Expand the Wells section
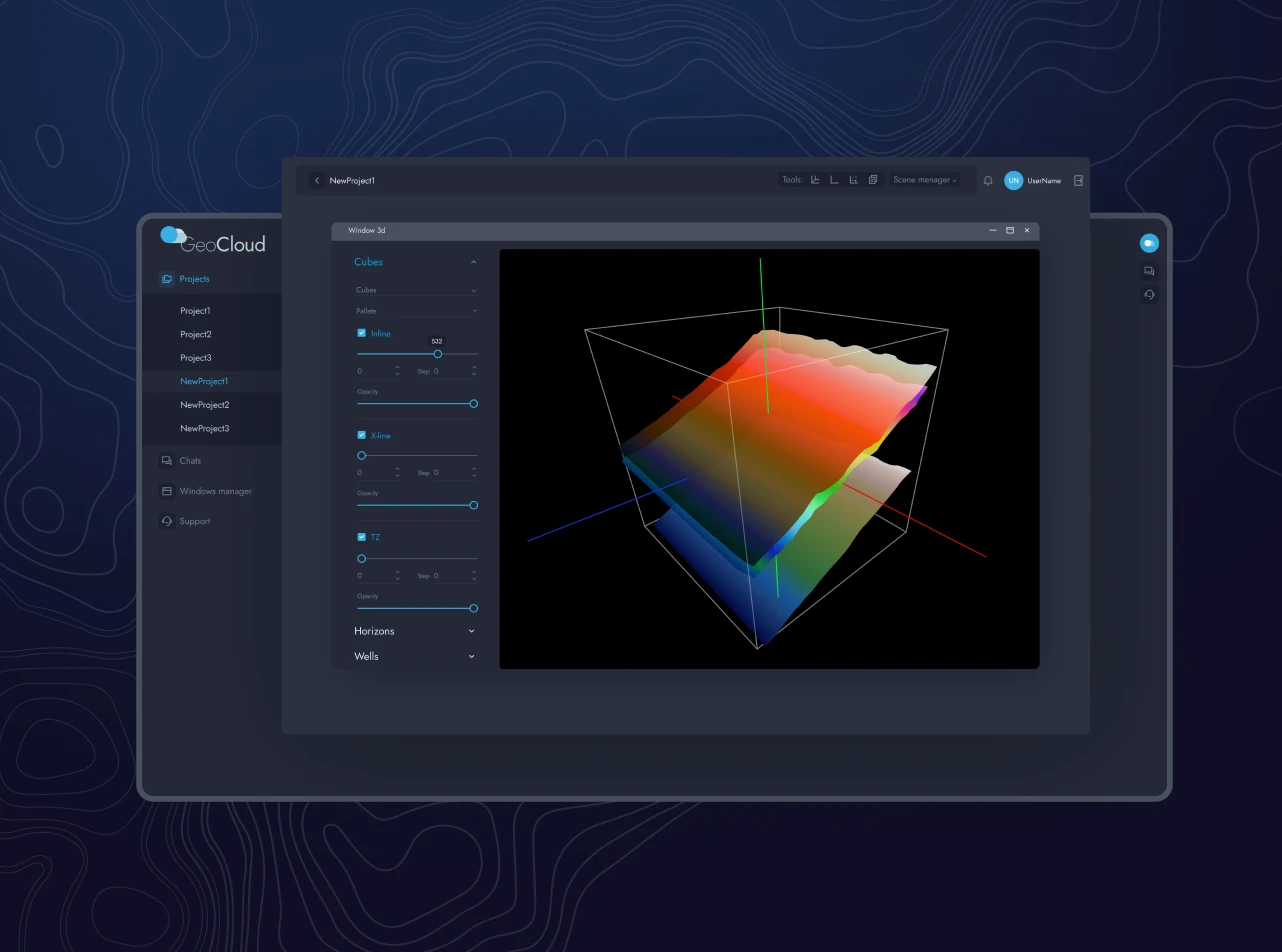 [415, 656]
